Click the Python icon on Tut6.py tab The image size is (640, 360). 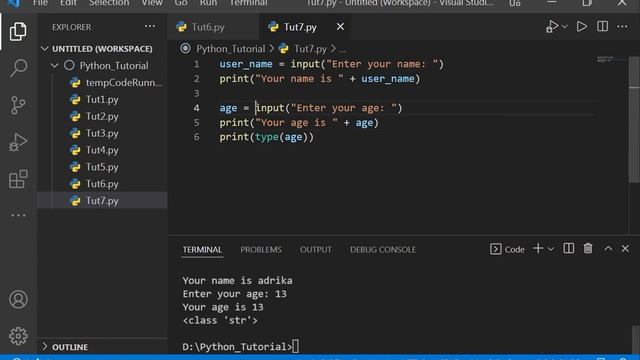(182, 27)
